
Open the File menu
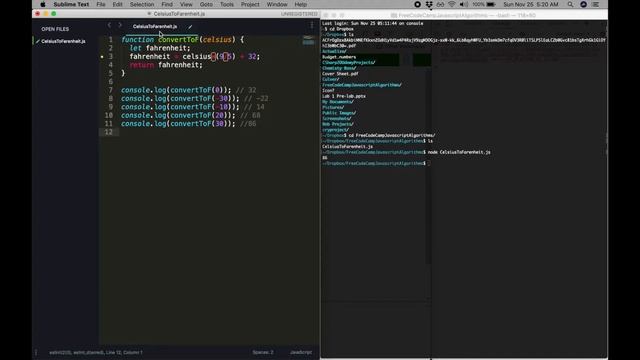coord(101,4)
